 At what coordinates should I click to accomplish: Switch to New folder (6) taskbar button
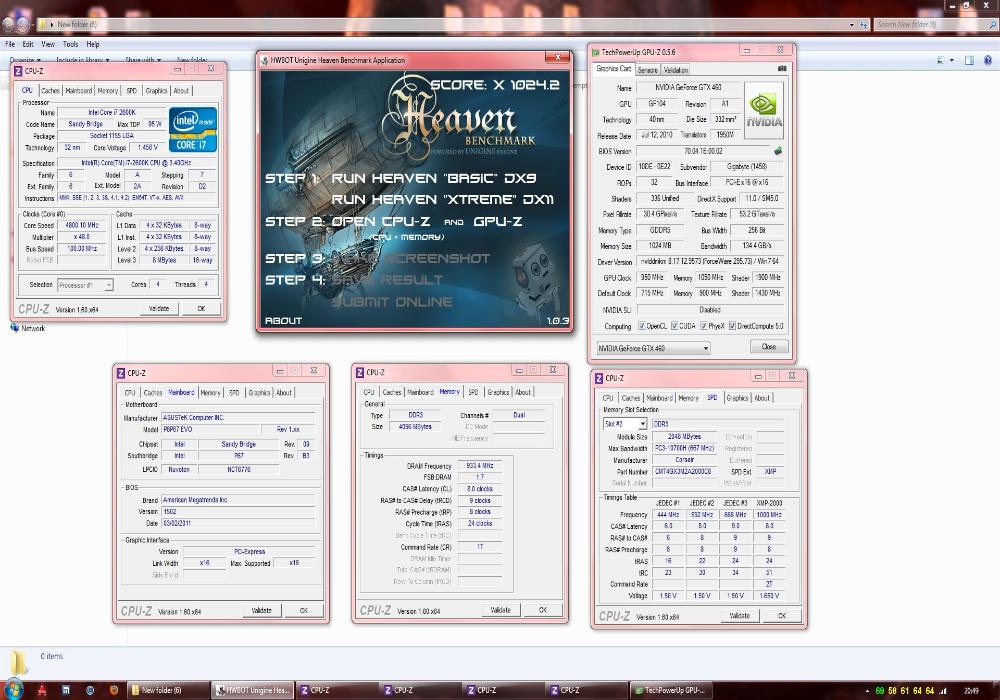pos(168,690)
